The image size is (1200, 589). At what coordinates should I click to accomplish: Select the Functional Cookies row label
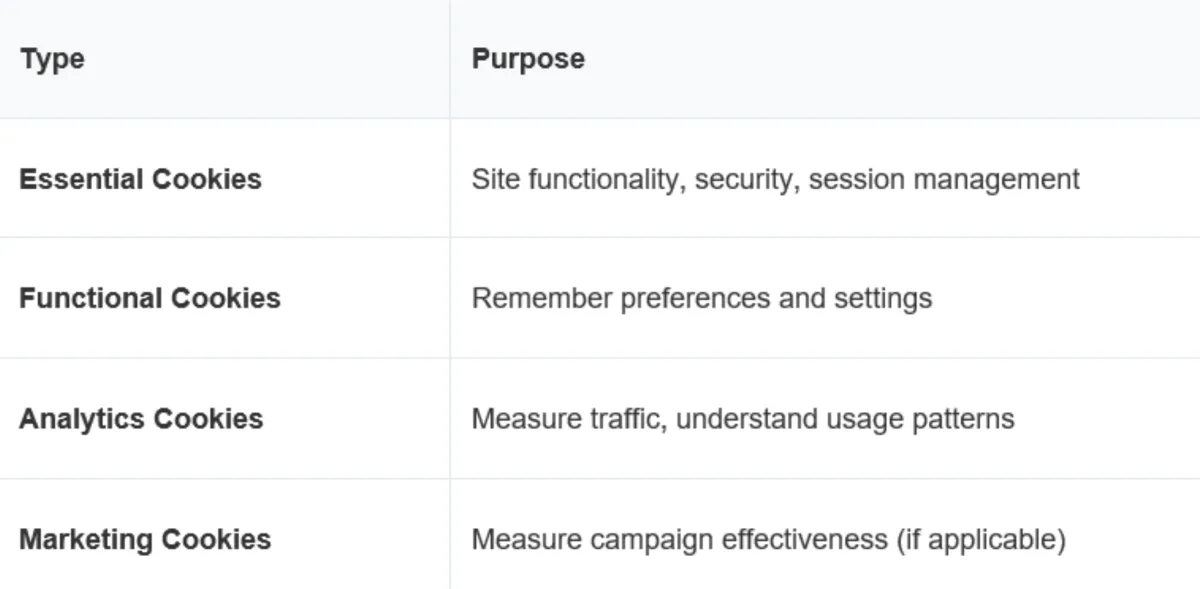pyautogui.click(x=150, y=298)
